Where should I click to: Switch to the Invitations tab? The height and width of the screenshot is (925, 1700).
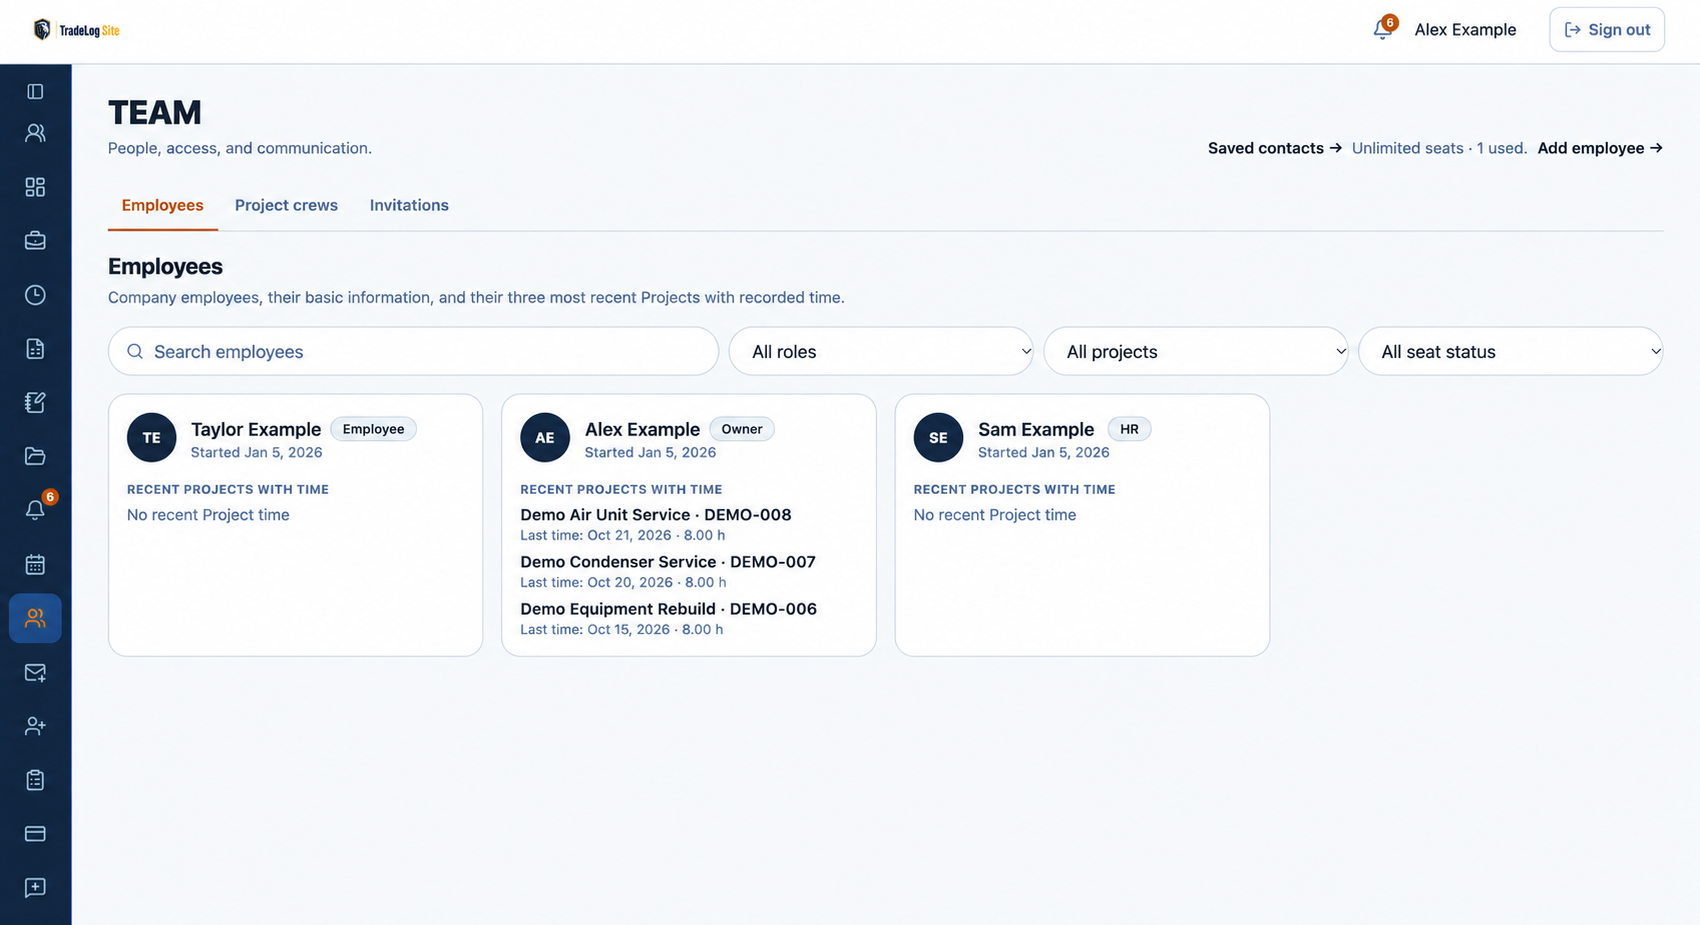click(x=409, y=205)
